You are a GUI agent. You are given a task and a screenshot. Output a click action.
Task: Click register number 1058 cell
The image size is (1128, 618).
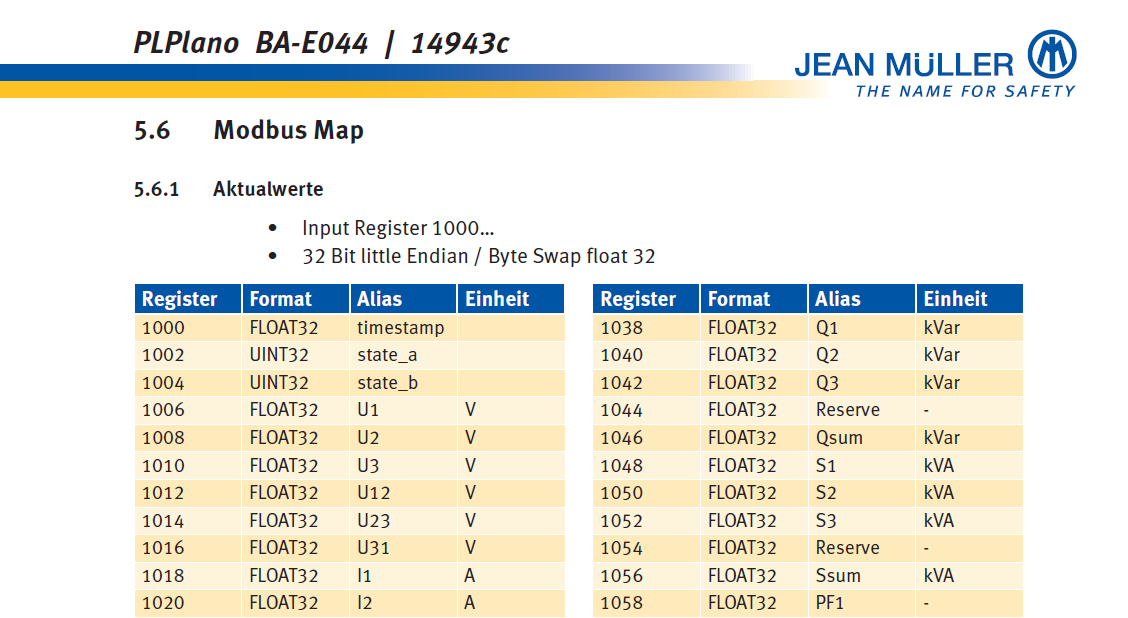click(x=621, y=603)
